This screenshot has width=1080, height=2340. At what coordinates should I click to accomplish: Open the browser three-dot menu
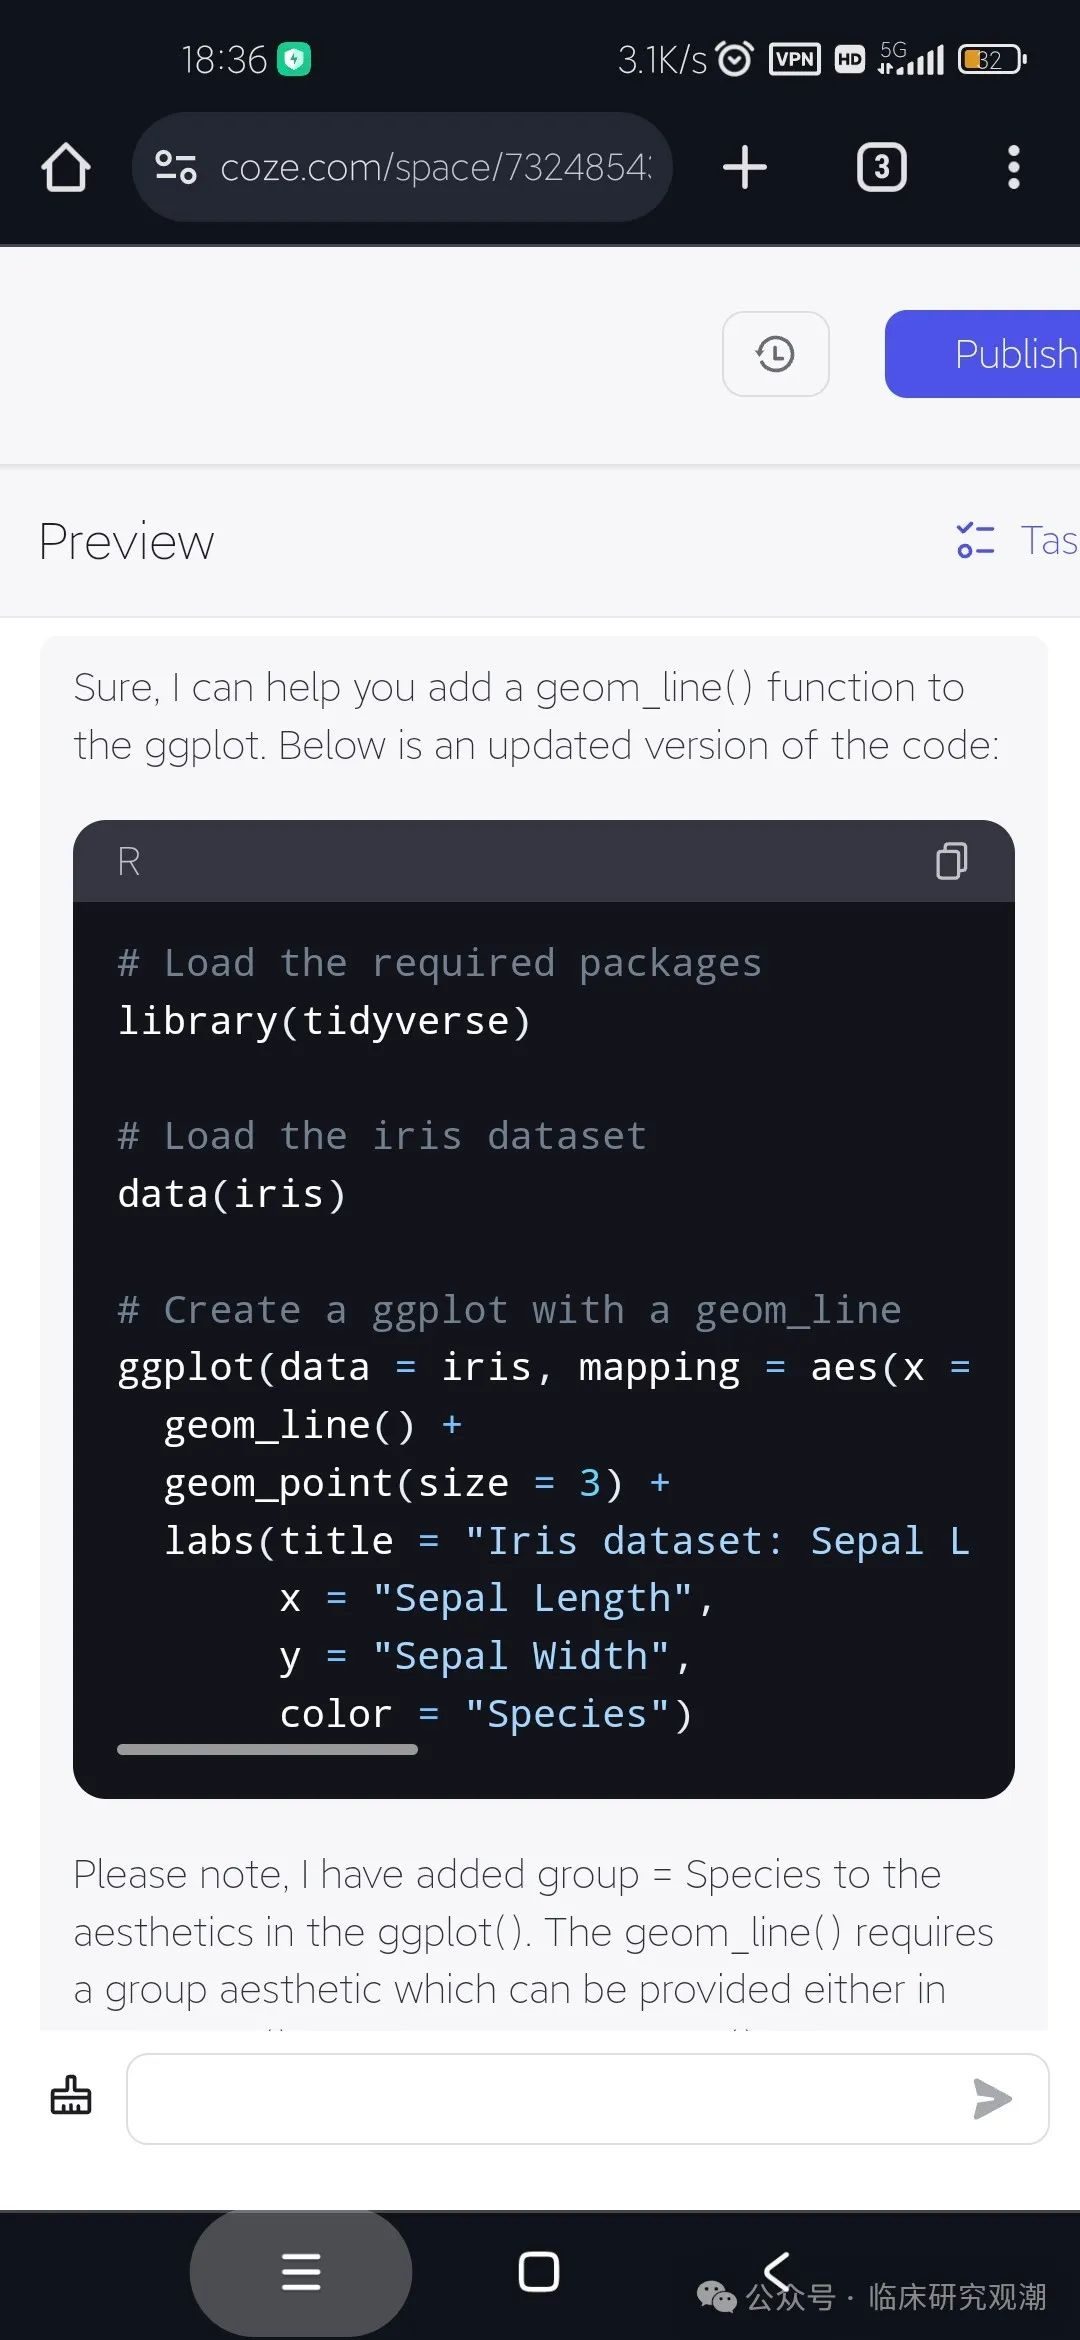click(x=1013, y=167)
